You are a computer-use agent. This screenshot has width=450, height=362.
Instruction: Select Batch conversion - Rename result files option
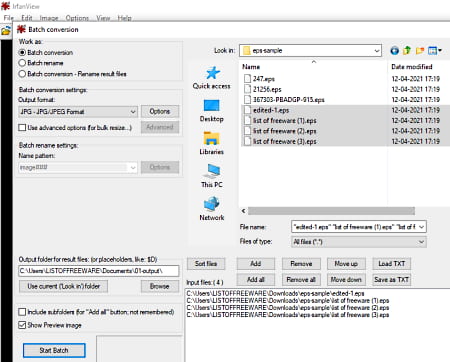click(22, 74)
